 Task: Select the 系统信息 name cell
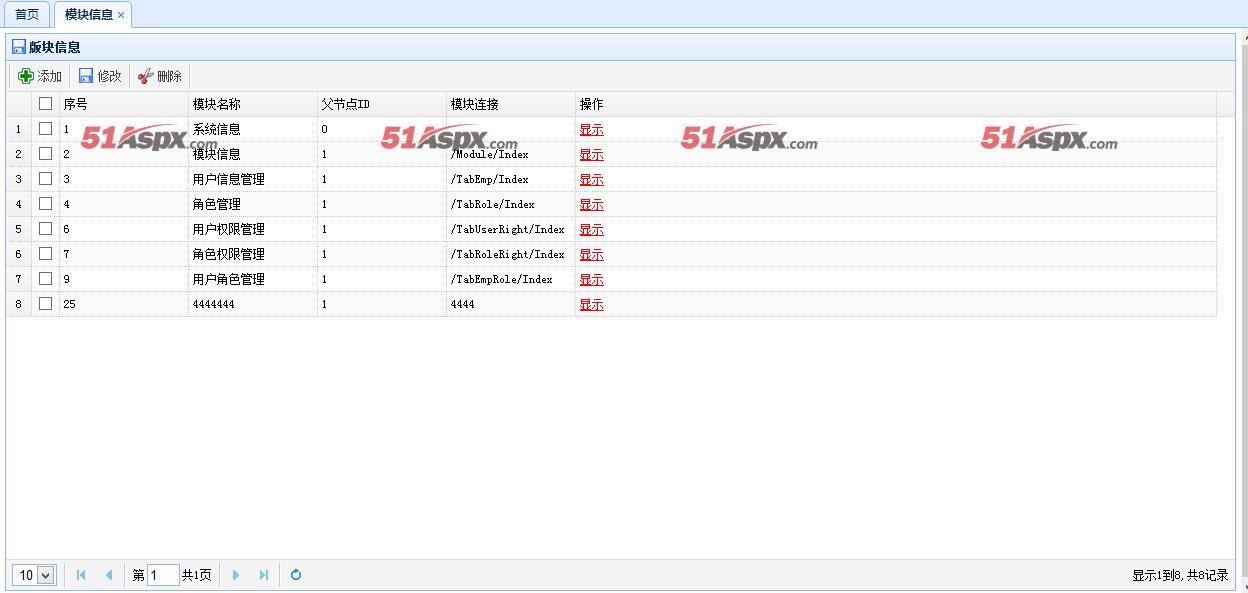point(253,129)
